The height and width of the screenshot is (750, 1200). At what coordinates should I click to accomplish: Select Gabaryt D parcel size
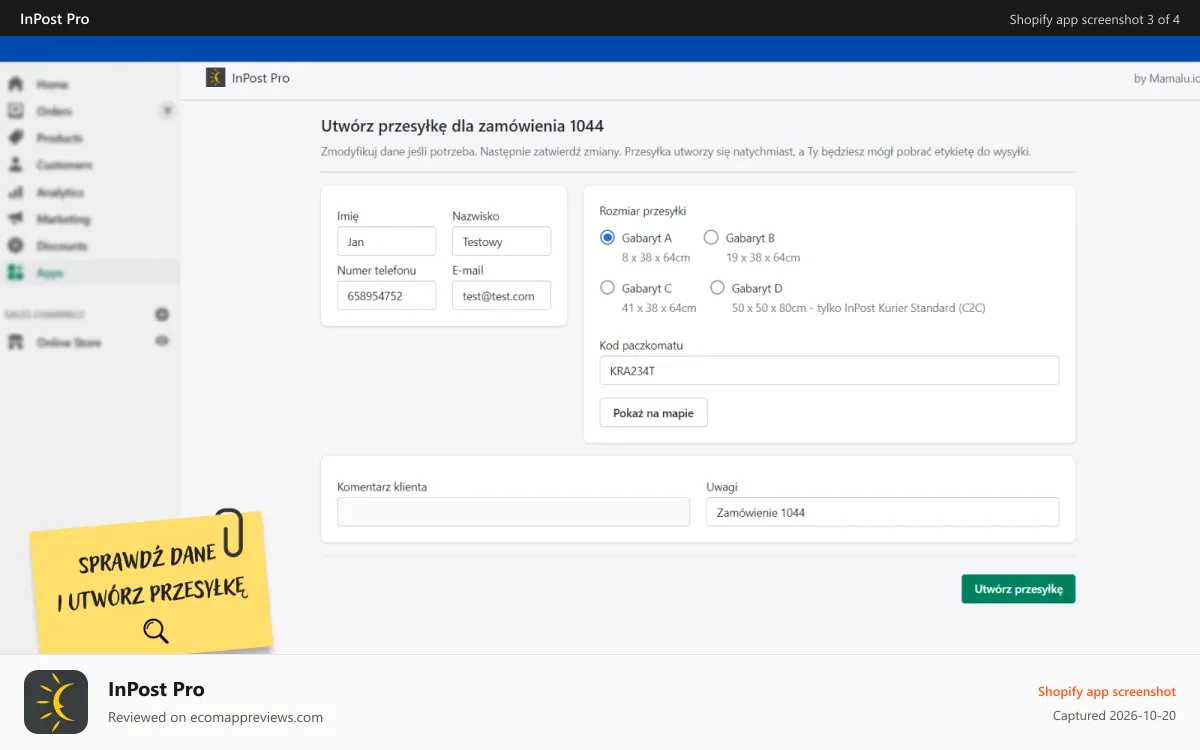click(x=717, y=288)
